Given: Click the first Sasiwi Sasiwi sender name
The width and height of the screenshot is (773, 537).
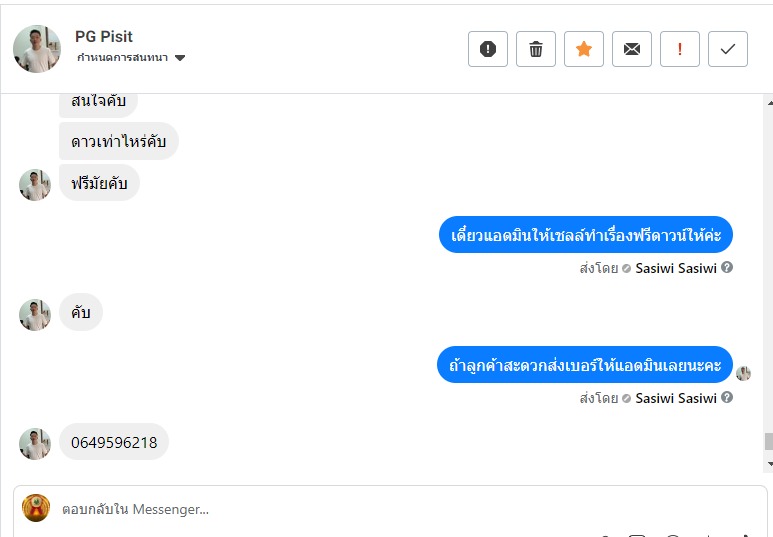Looking at the screenshot, I should click(x=676, y=268).
